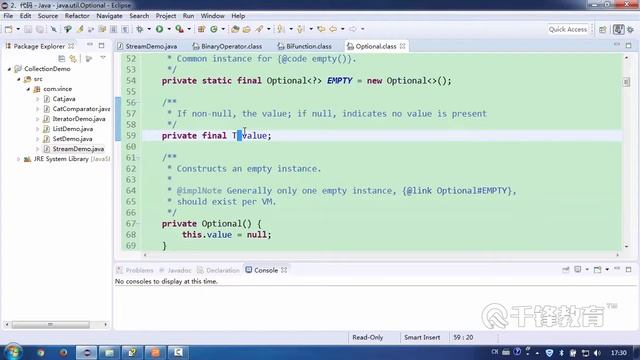Switch to the BinaryOperator.class editor tab
The height and width of the screenshot is (360, 640).
click(227, 46)
